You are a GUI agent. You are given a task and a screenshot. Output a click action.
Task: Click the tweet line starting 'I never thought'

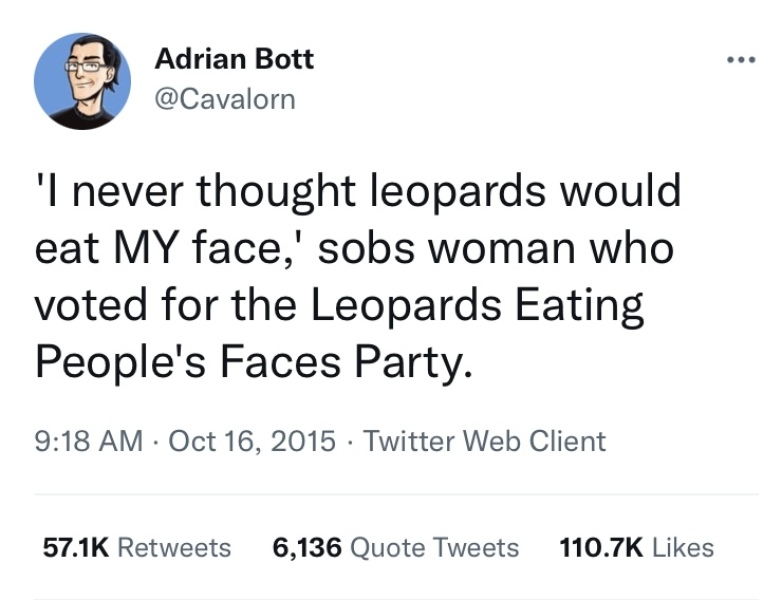coord(357,191)
